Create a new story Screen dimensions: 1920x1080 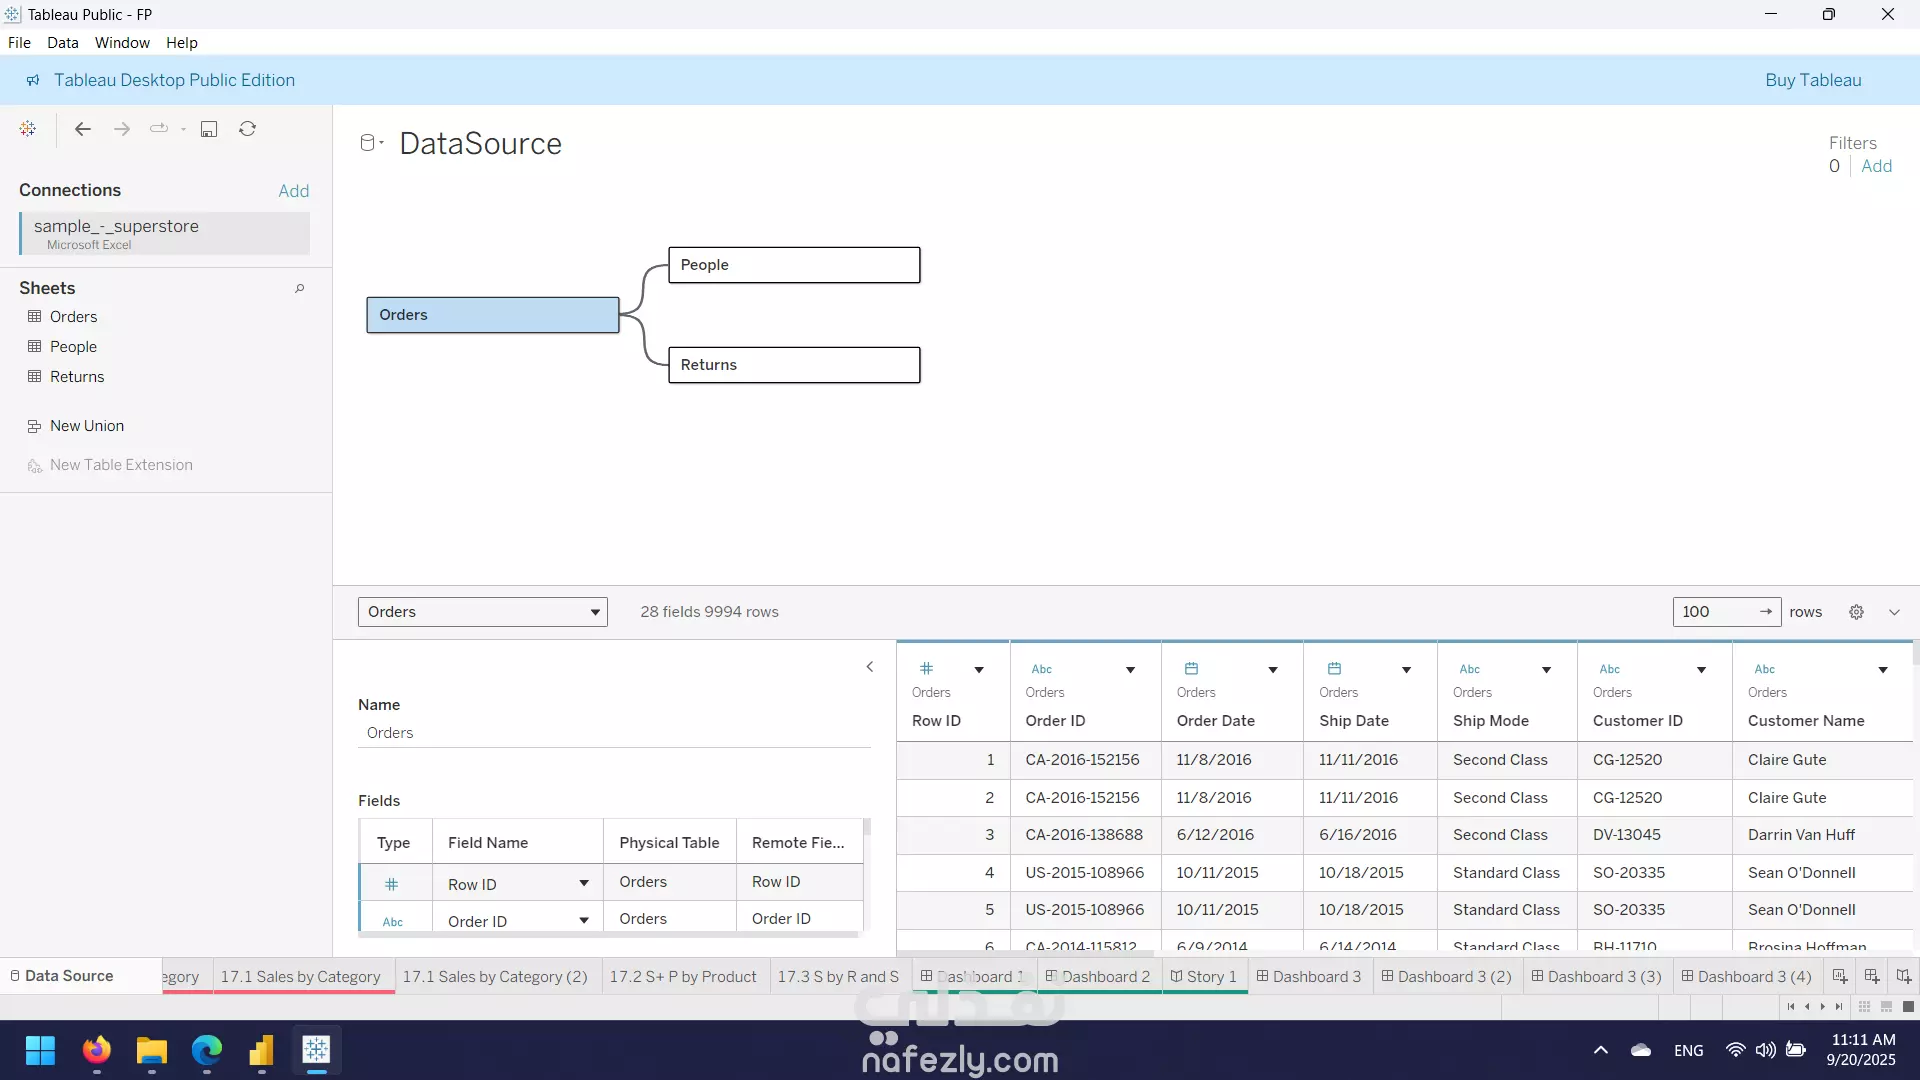click(x=1904, y=976)
